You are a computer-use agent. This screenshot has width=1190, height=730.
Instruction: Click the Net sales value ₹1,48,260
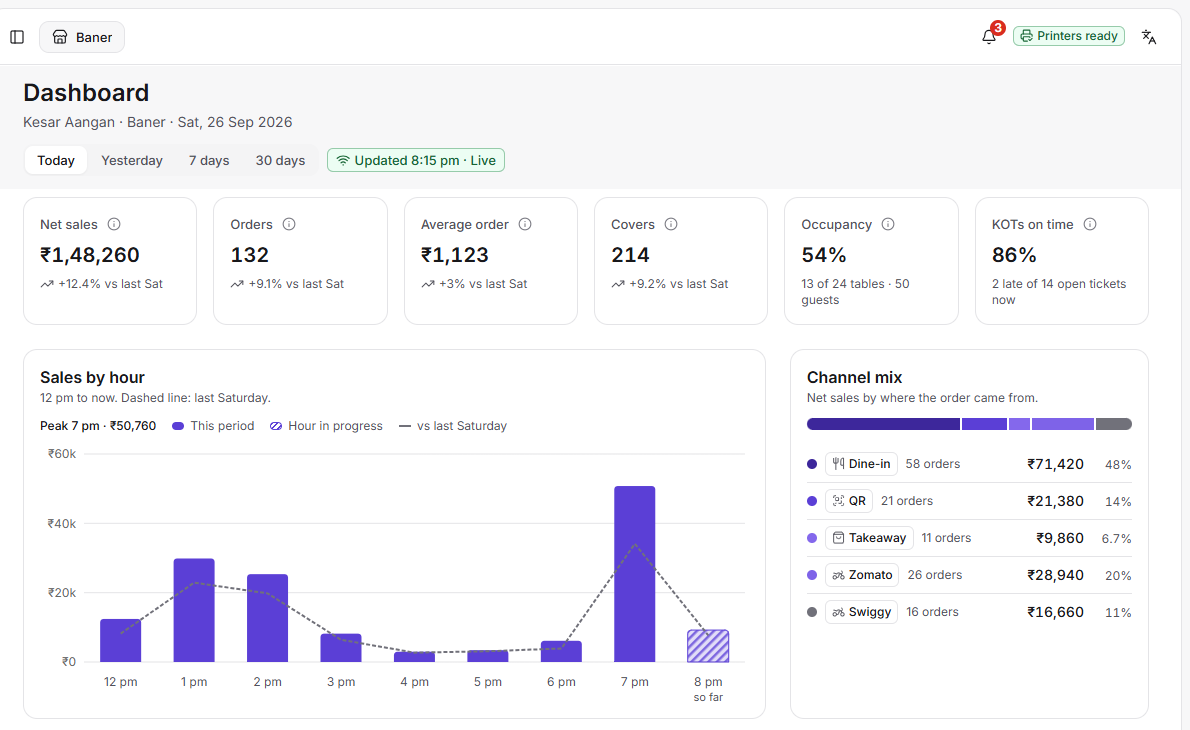coord(90,255)
